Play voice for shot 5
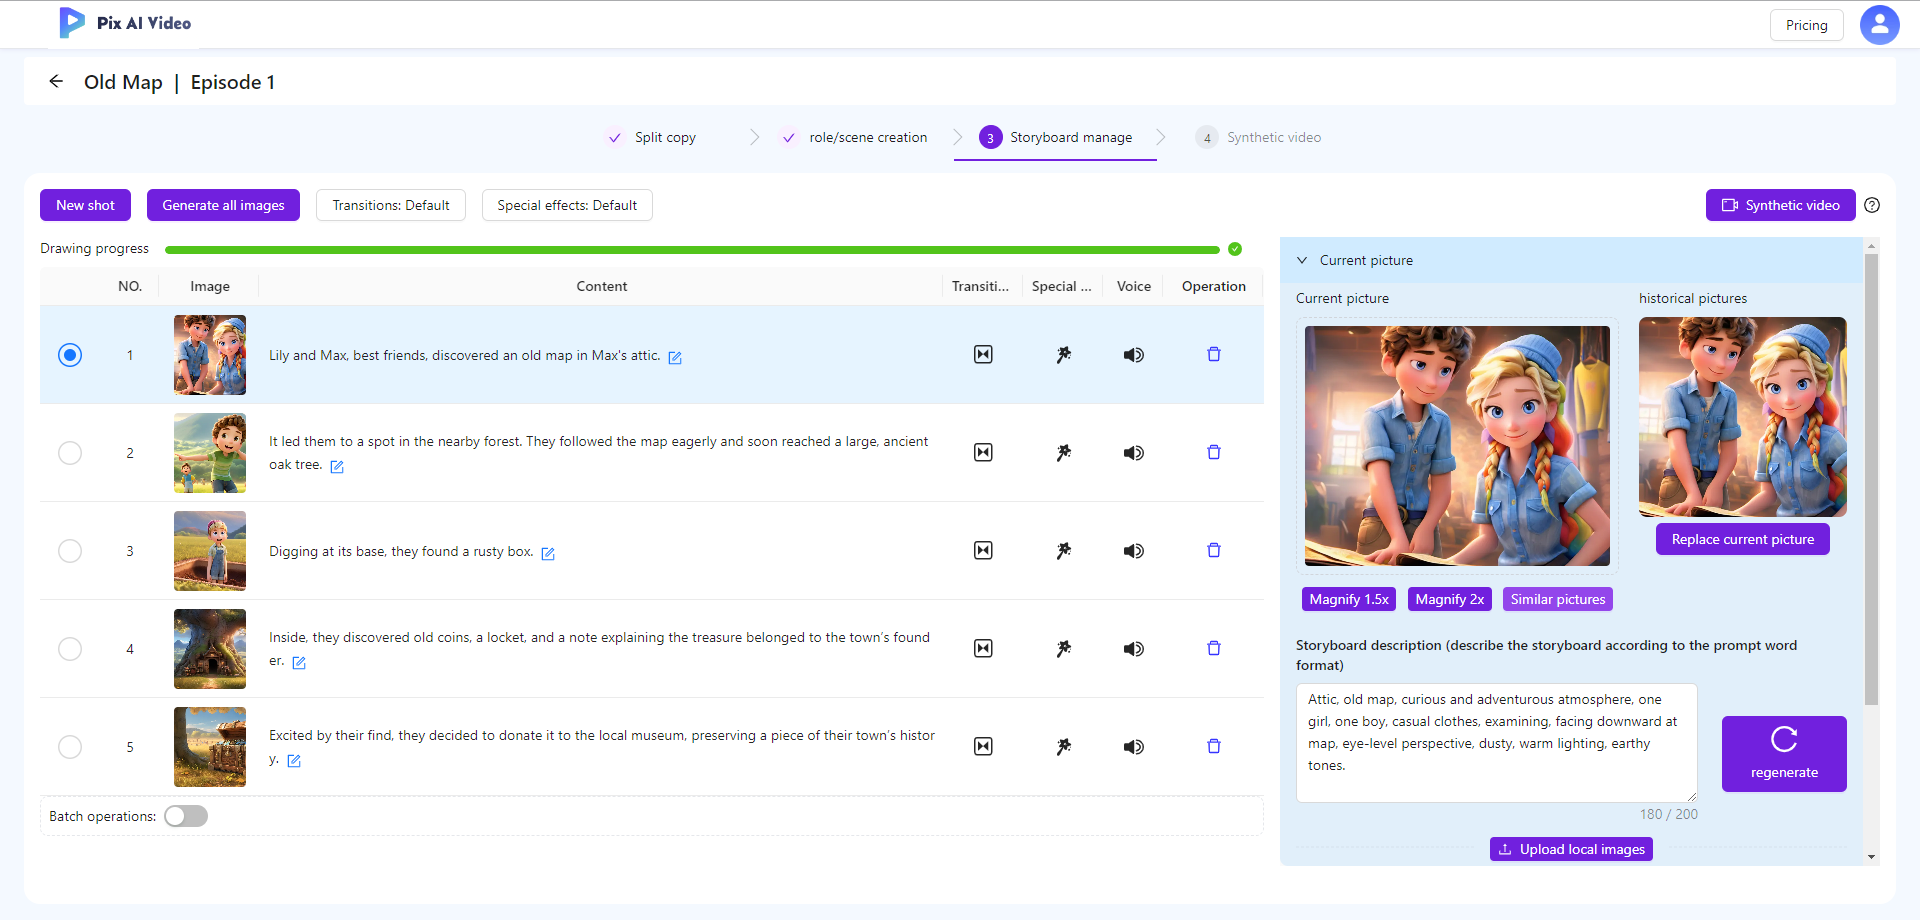Screen dimensions: 1920x920 click(x=1133, y=747)
